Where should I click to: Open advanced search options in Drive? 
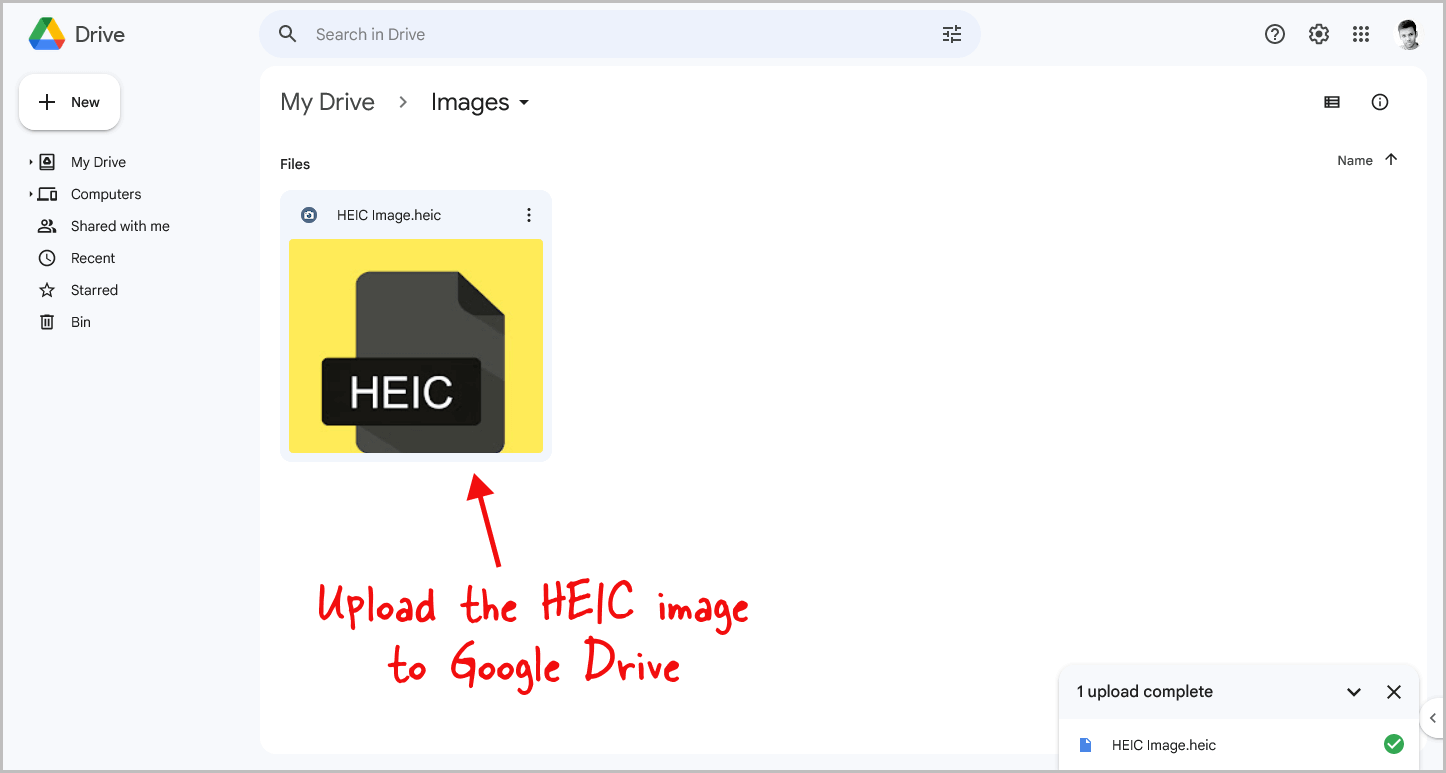click(951, 33)
